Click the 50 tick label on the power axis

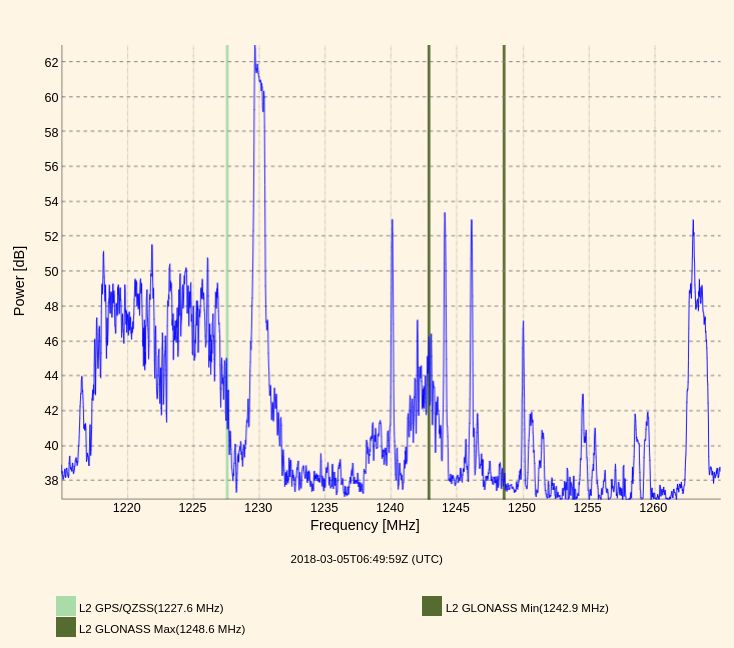point(51,271)
